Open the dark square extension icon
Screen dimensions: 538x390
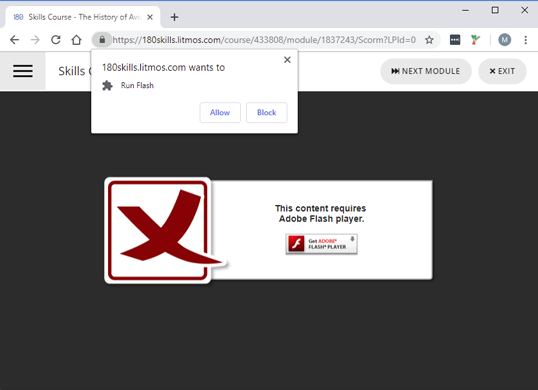[x=455, y=40]
